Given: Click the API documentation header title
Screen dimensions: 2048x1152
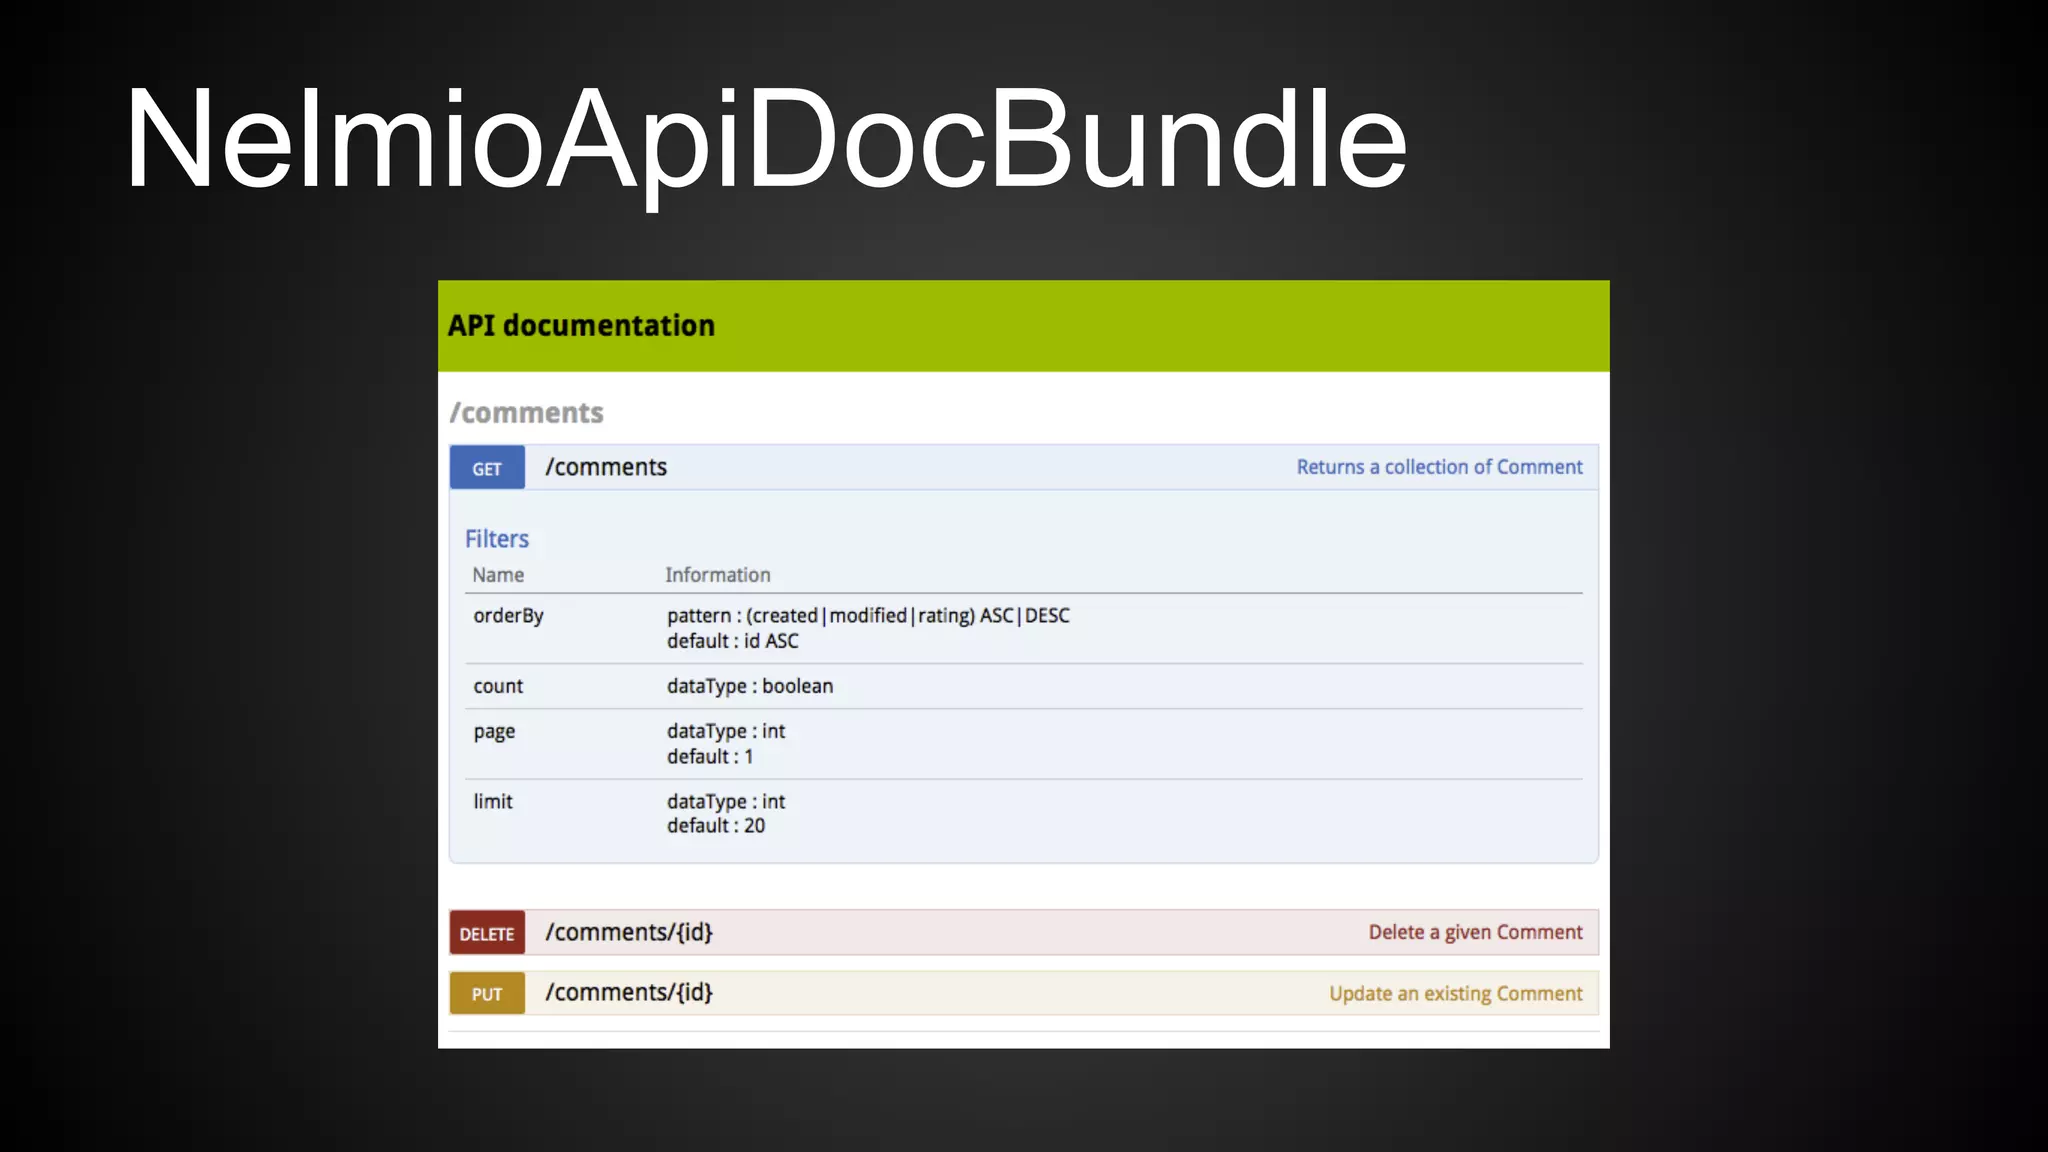Looking at the screenshot, I should pos(581,325).
